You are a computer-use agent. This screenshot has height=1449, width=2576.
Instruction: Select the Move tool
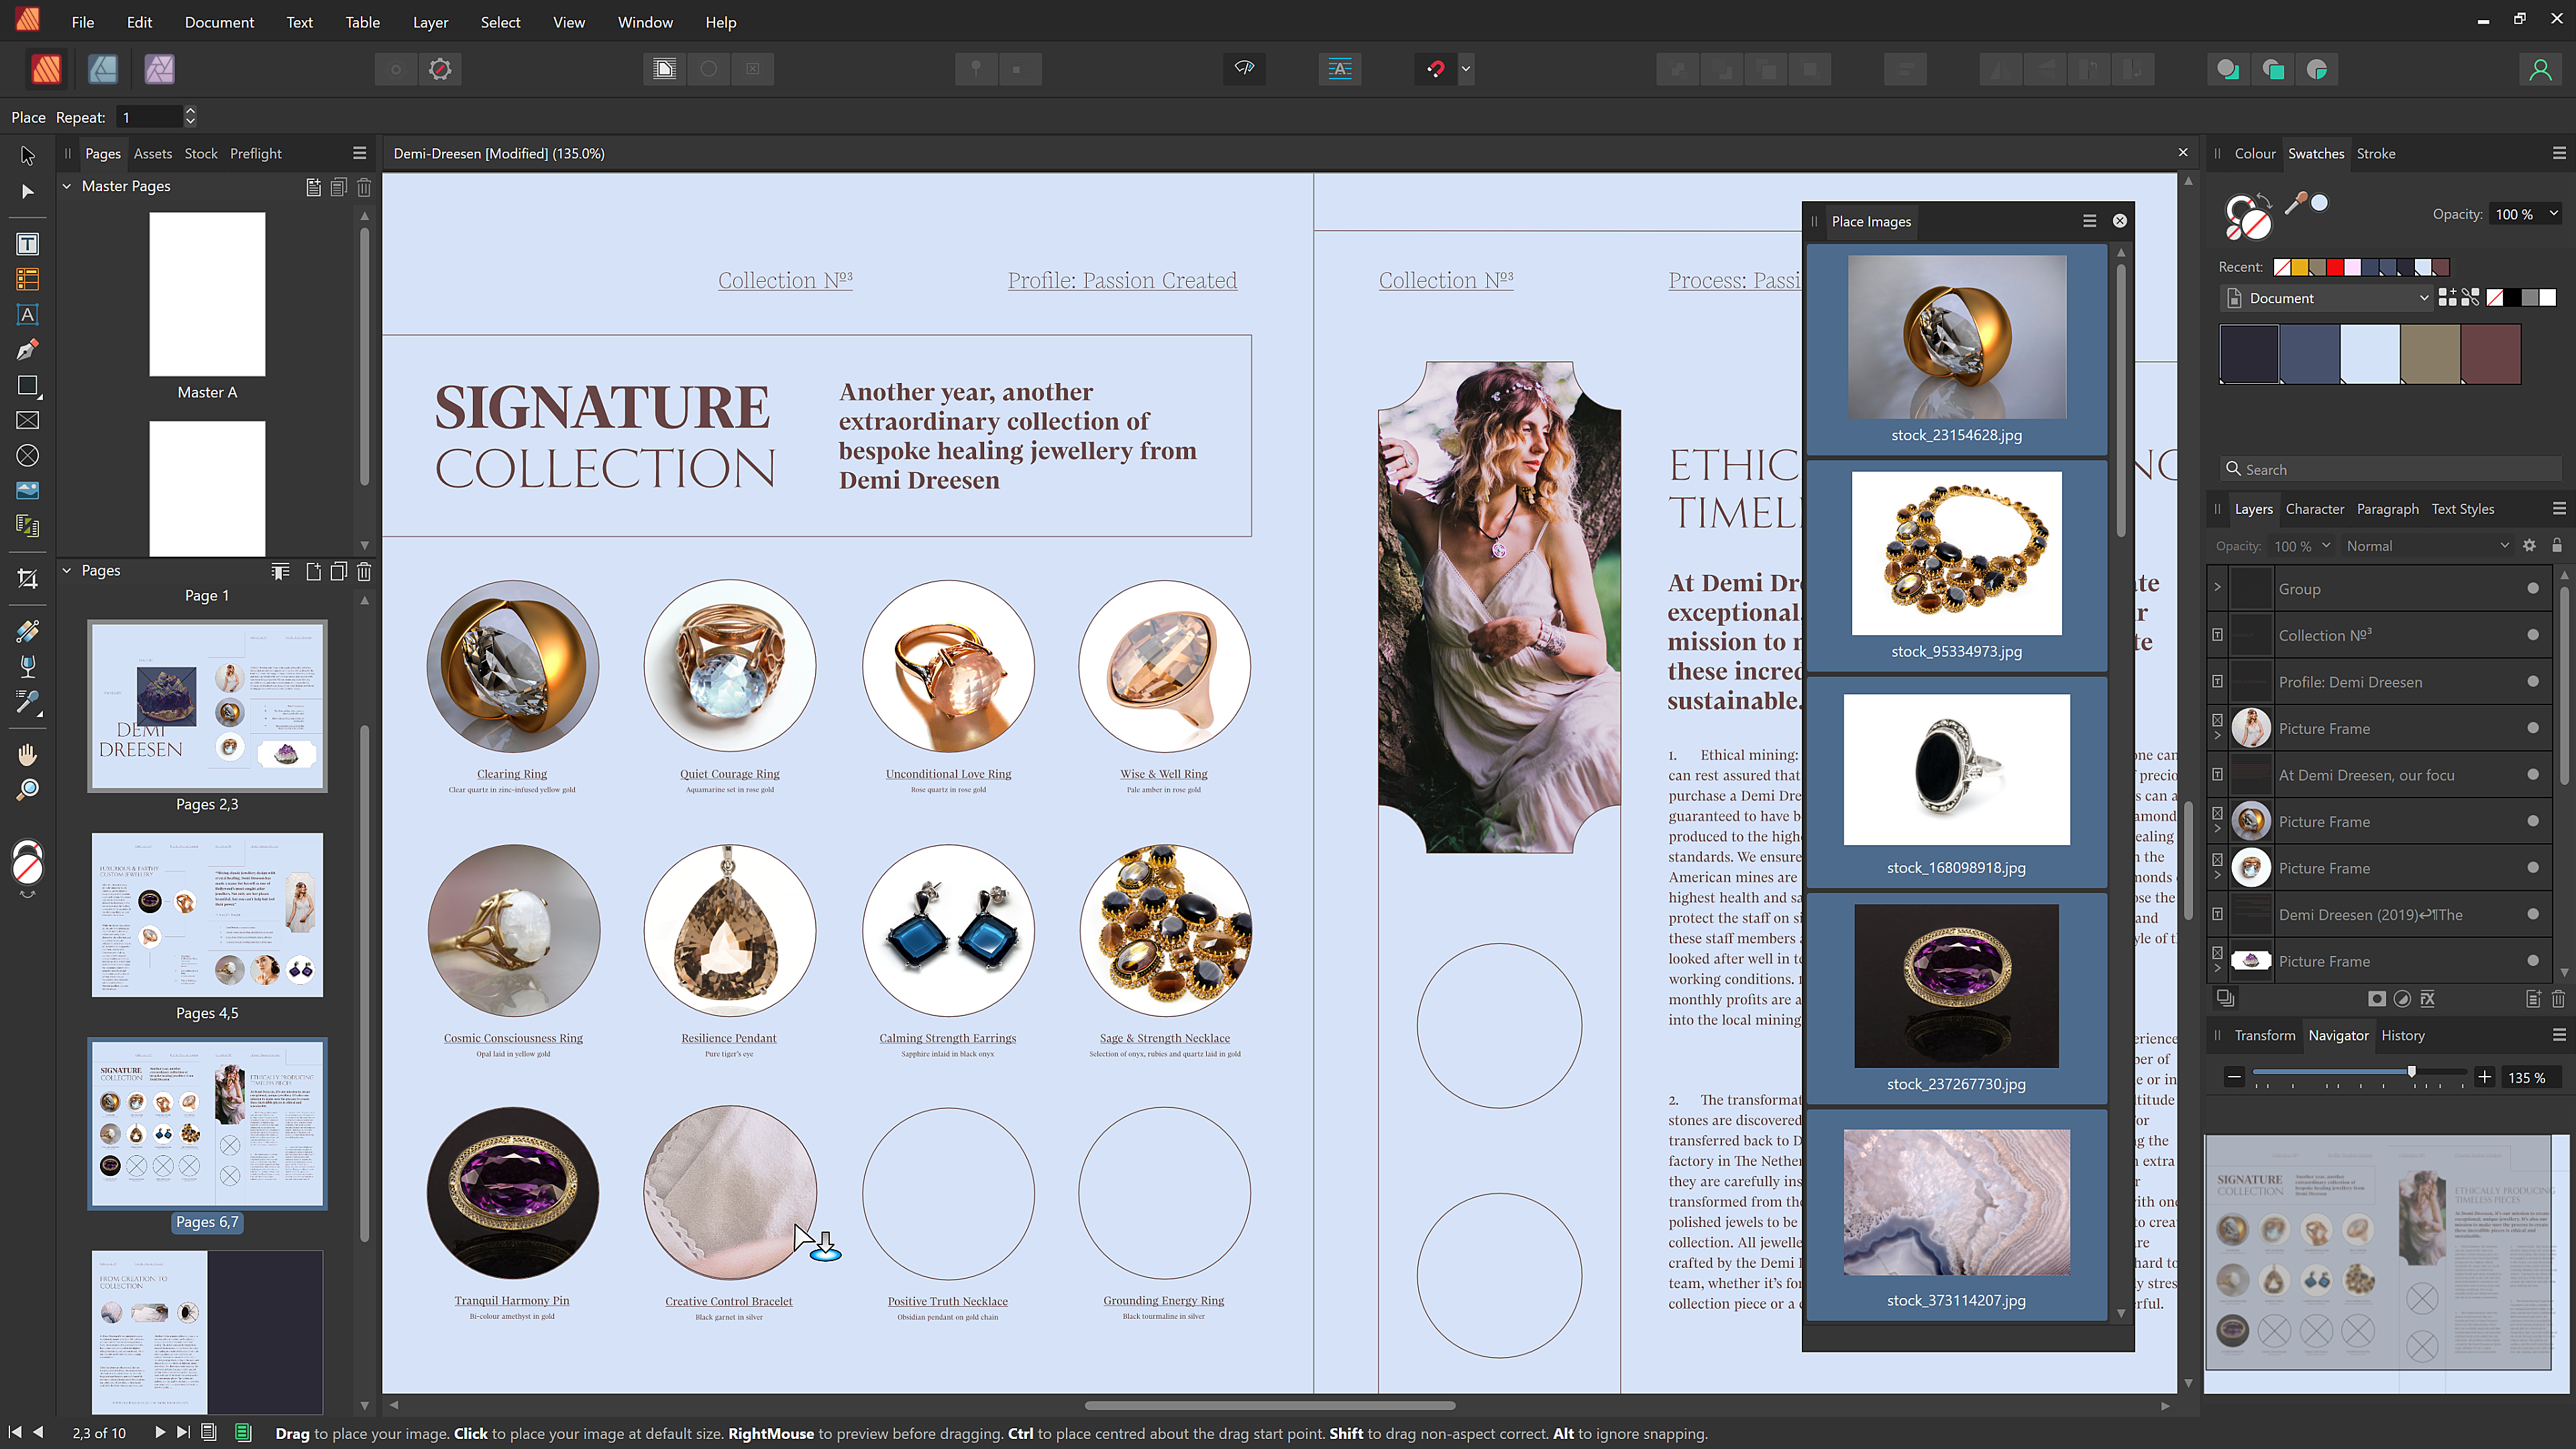(27, 156)
